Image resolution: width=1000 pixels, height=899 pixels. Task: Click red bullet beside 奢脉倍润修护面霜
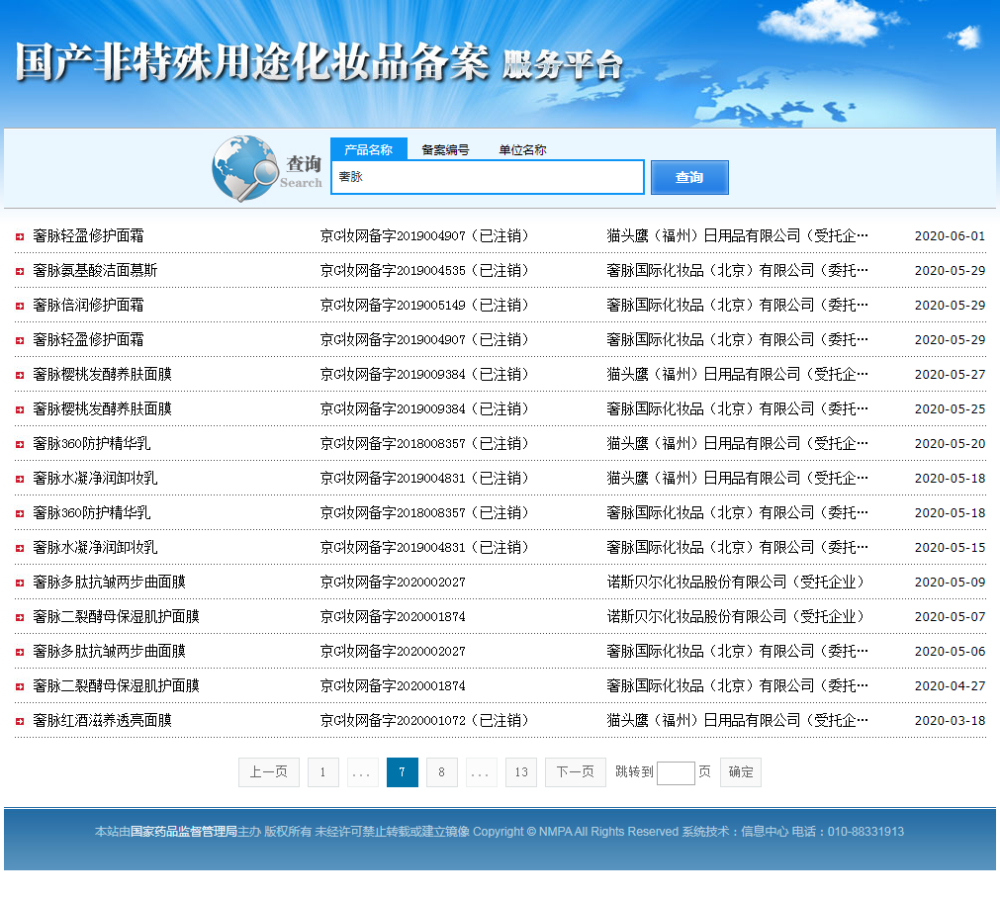coord(20,305)
